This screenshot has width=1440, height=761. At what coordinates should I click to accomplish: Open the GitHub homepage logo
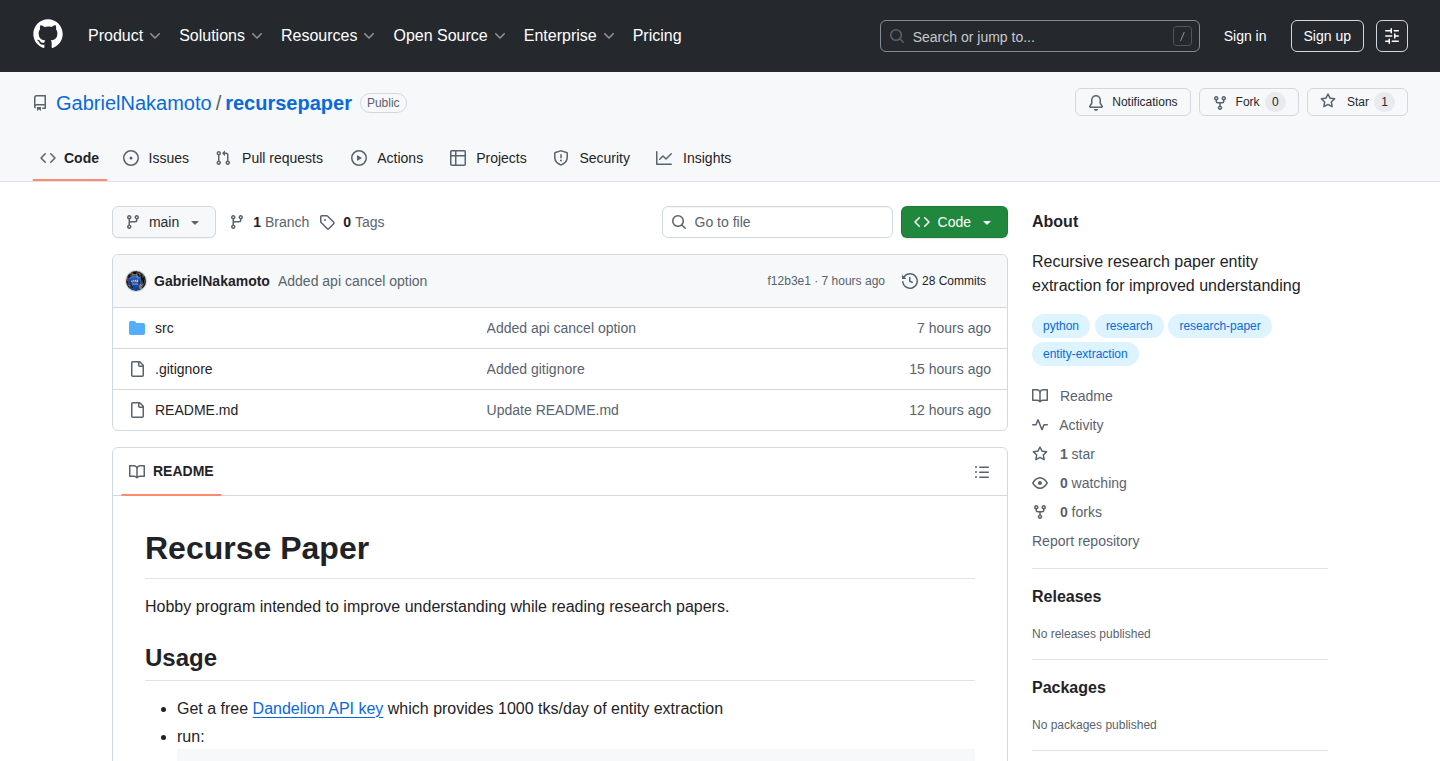[48, 35]
